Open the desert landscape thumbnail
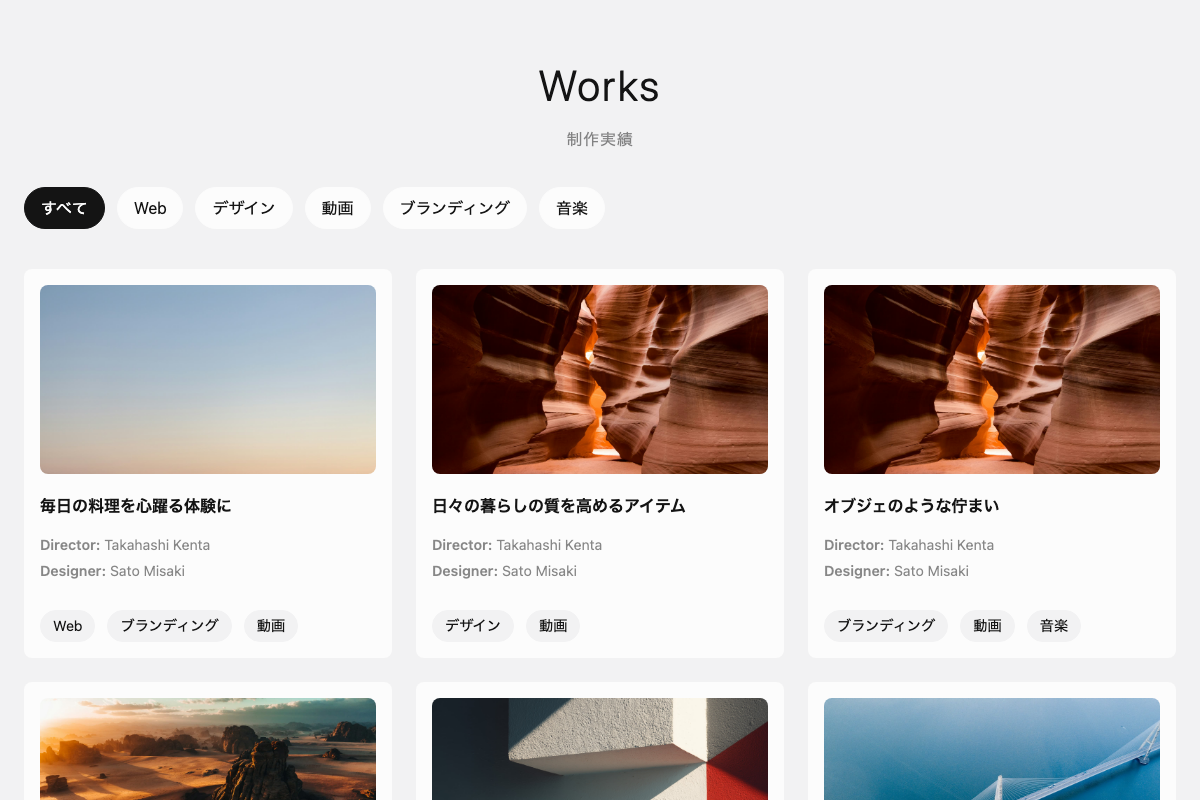Viewport: 1200px width, 800px height. tap(208, 749)
